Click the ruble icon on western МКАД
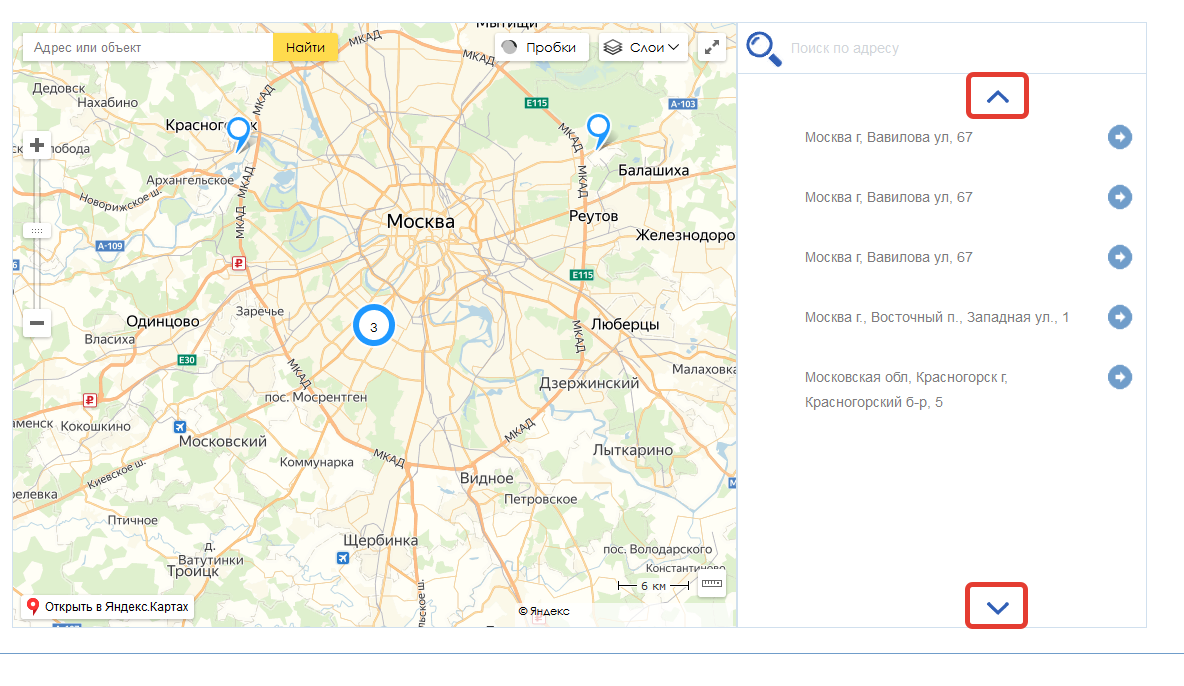Screen dimensions: 1184x686 point(239,264)
